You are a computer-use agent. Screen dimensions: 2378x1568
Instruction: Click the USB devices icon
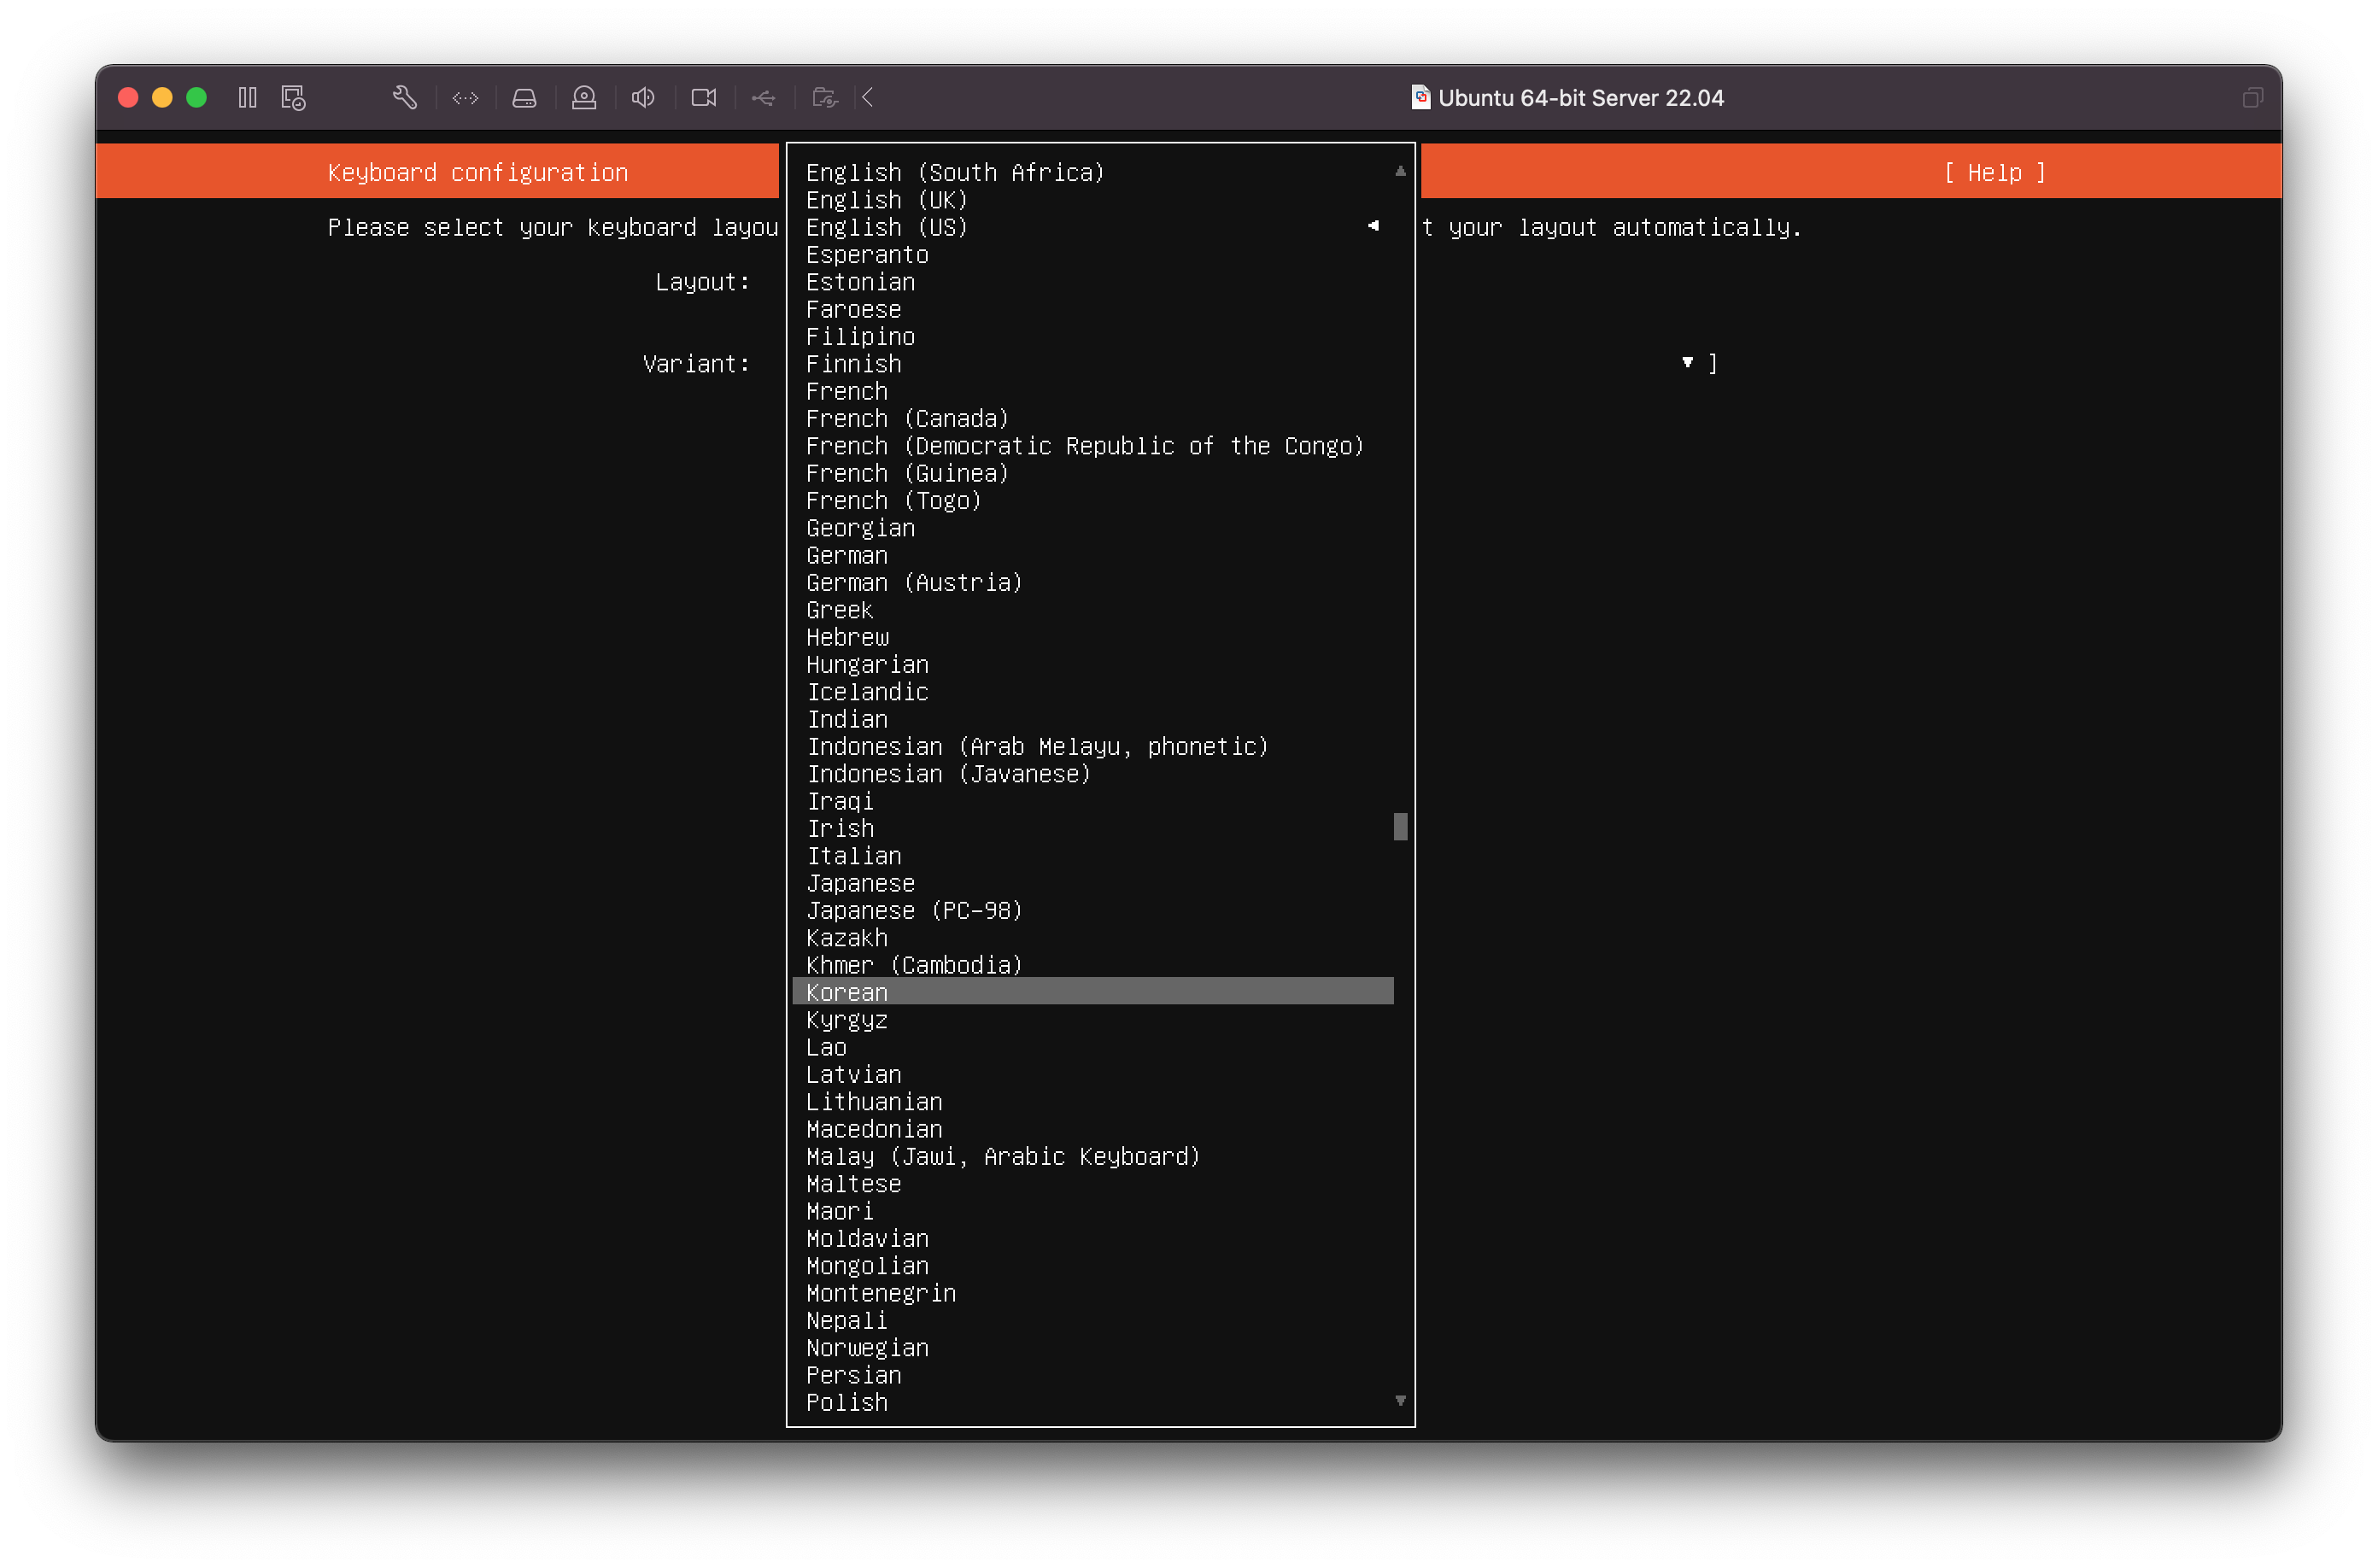(x=764, y=97)
